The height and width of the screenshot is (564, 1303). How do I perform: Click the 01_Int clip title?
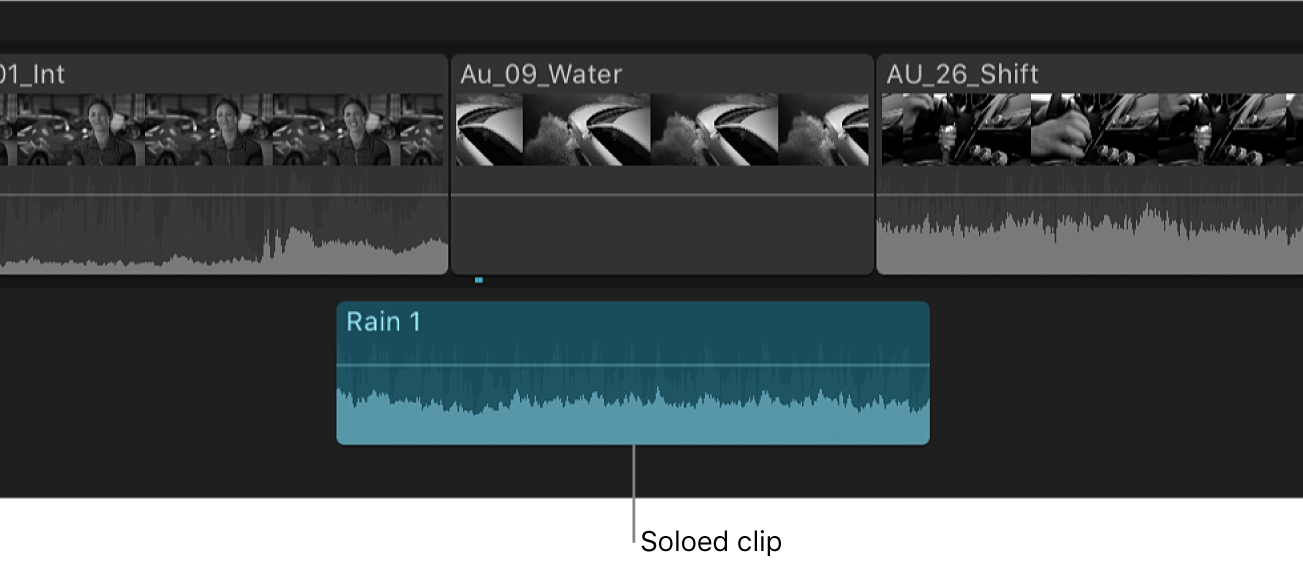[x=32, y=74]
